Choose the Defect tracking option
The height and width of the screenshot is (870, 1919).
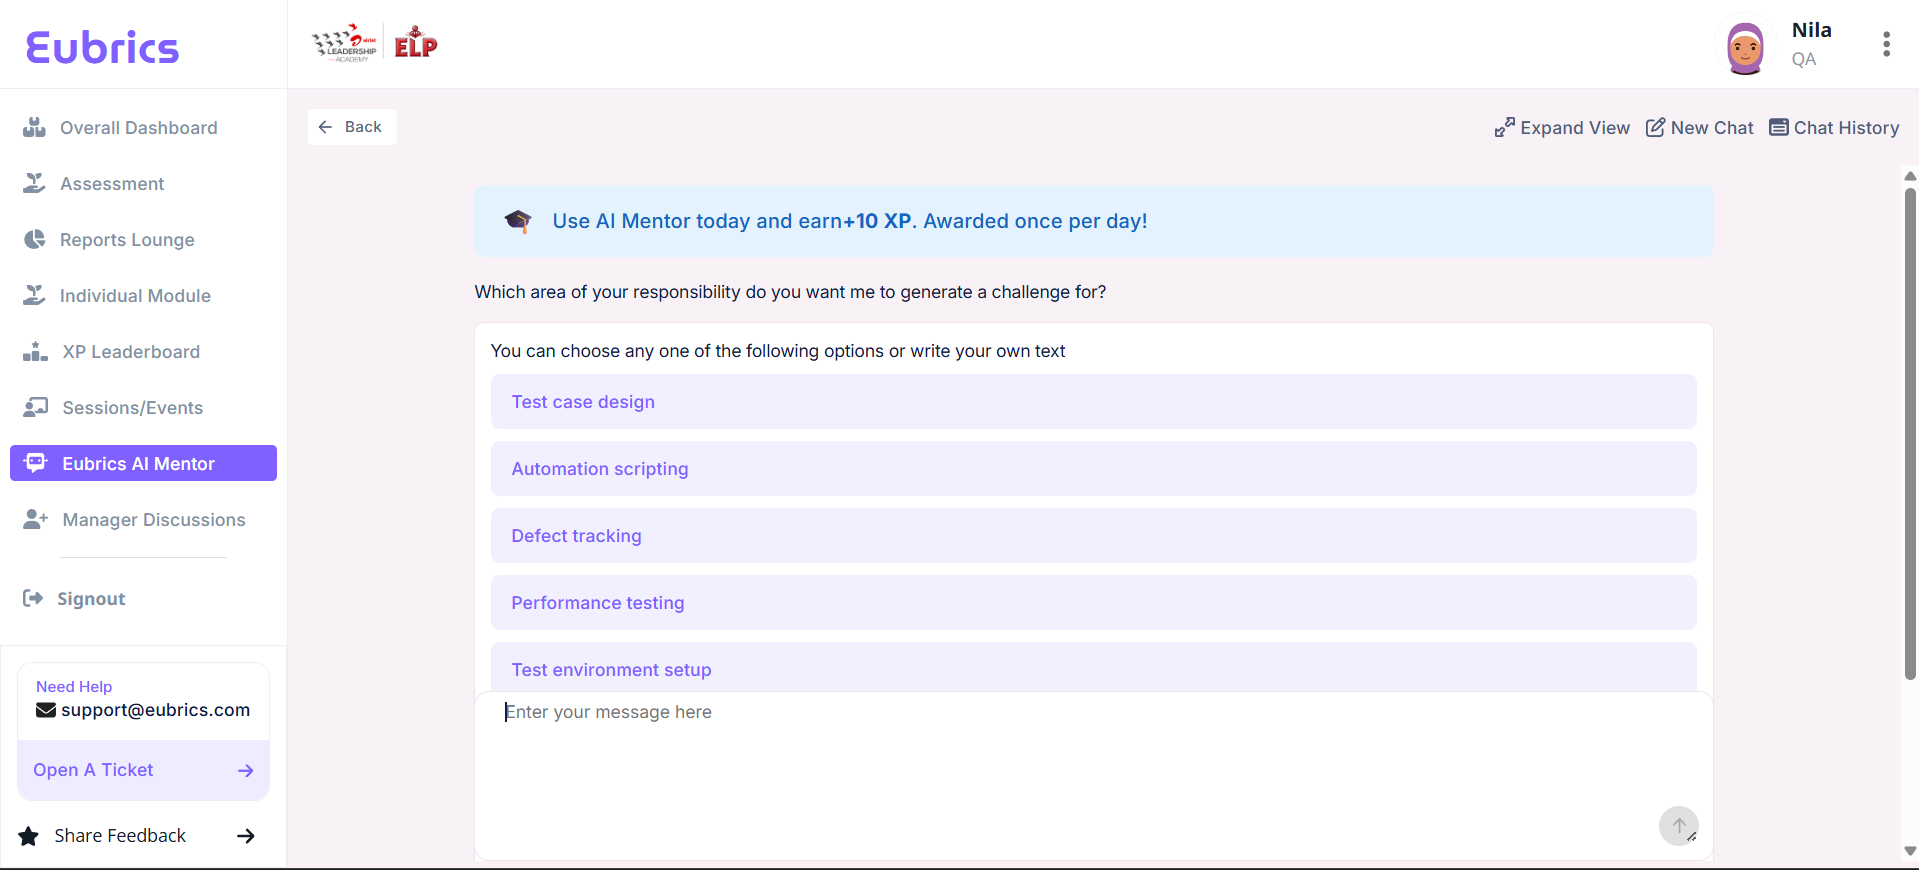pyautogui.click(x=1093, y=536)
